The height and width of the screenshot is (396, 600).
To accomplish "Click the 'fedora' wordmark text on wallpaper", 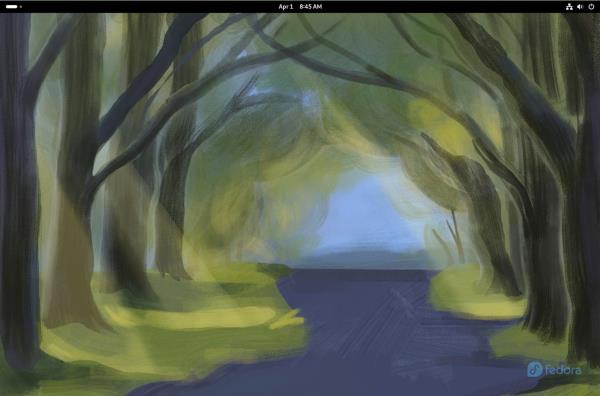I will point(563,370).
